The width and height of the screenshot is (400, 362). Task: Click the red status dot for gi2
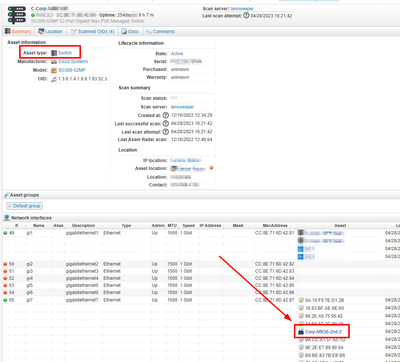[x=5, y=264]
